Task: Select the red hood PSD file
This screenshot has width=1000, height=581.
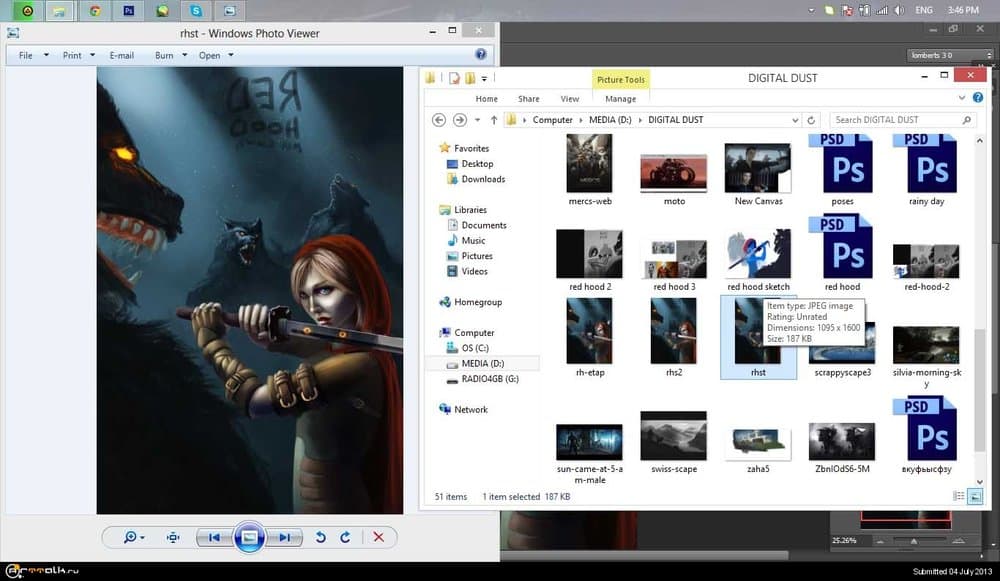Action: point(842,254)
